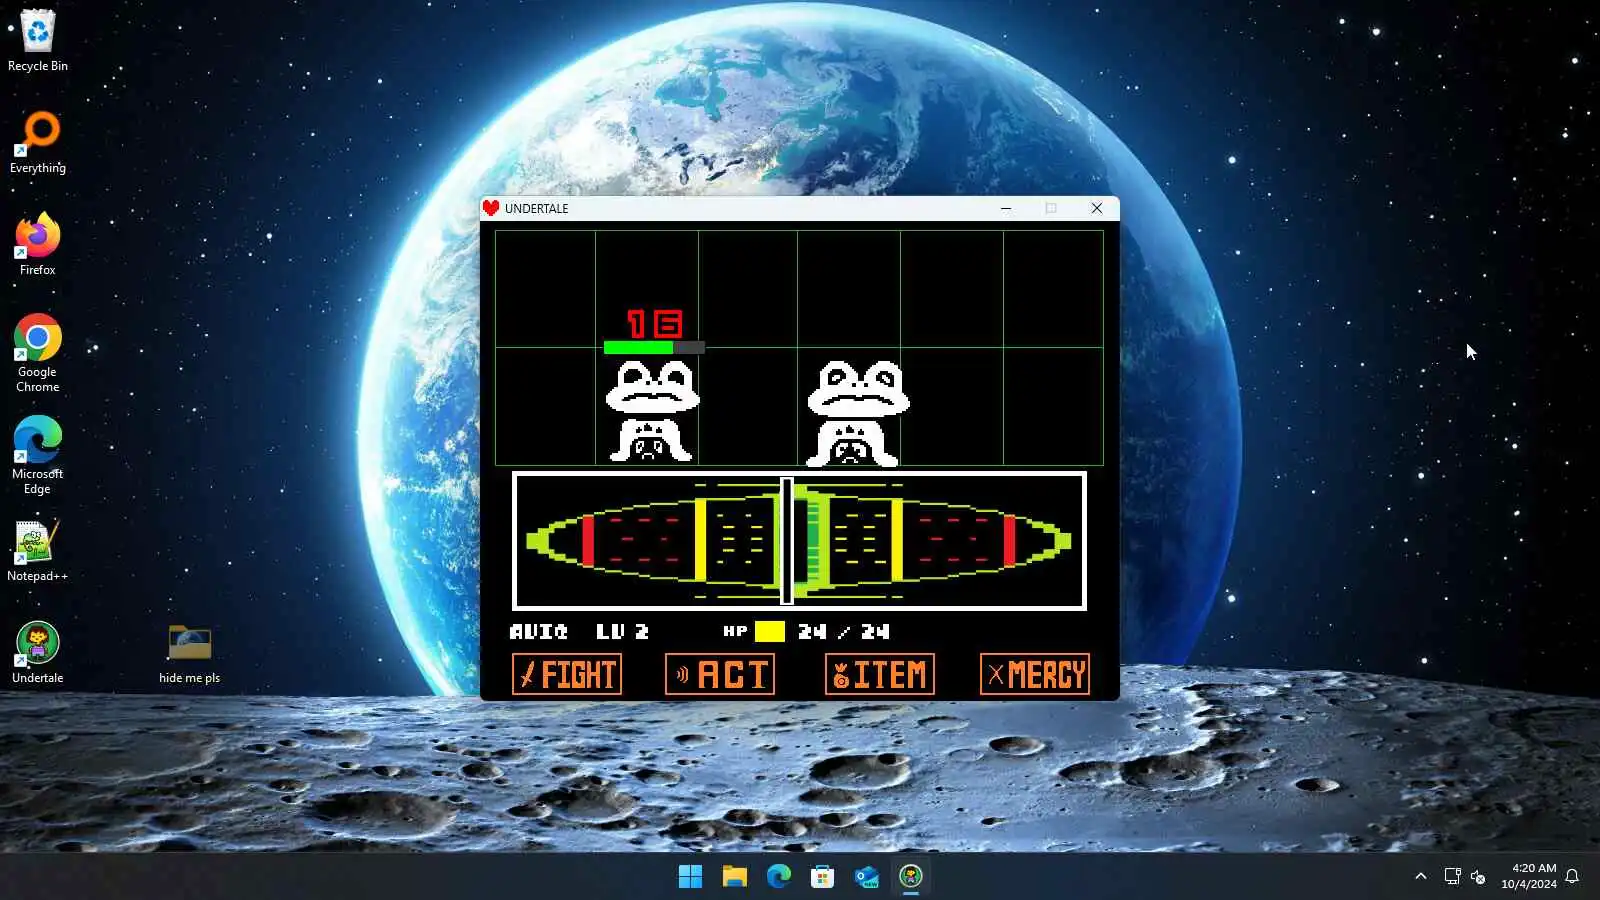The image size is (1600, 900).
Task: Show hidden system tray icons
Action: (1421, 876)
